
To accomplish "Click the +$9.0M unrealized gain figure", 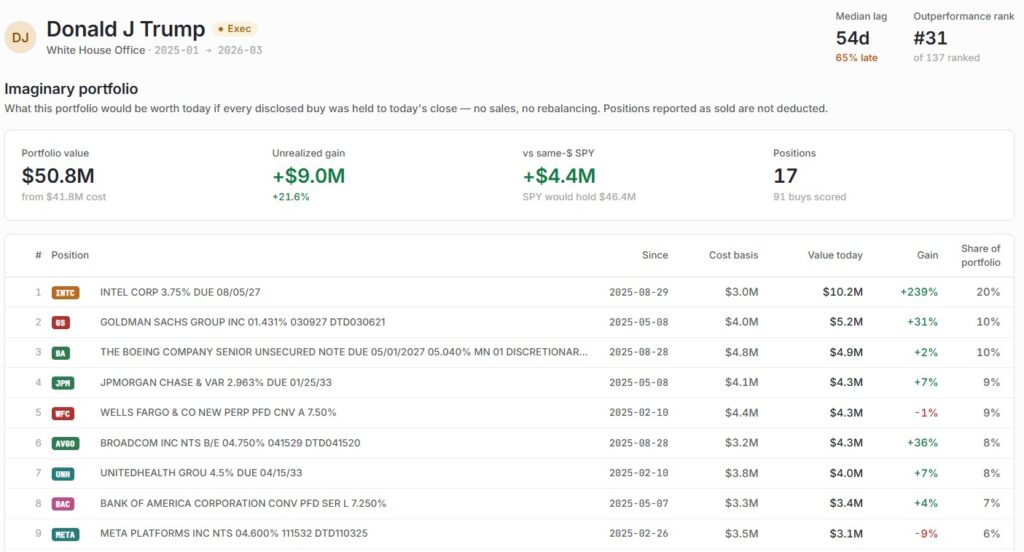I will tap(308, 176).
